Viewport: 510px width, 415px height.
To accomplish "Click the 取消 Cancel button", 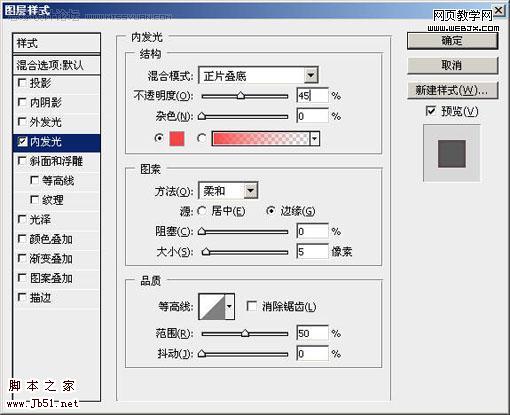I will pos(452,65).
